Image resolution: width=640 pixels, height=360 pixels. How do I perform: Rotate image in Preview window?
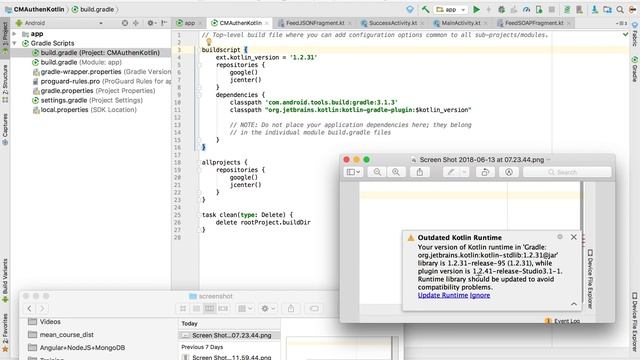tap(485, 172)
